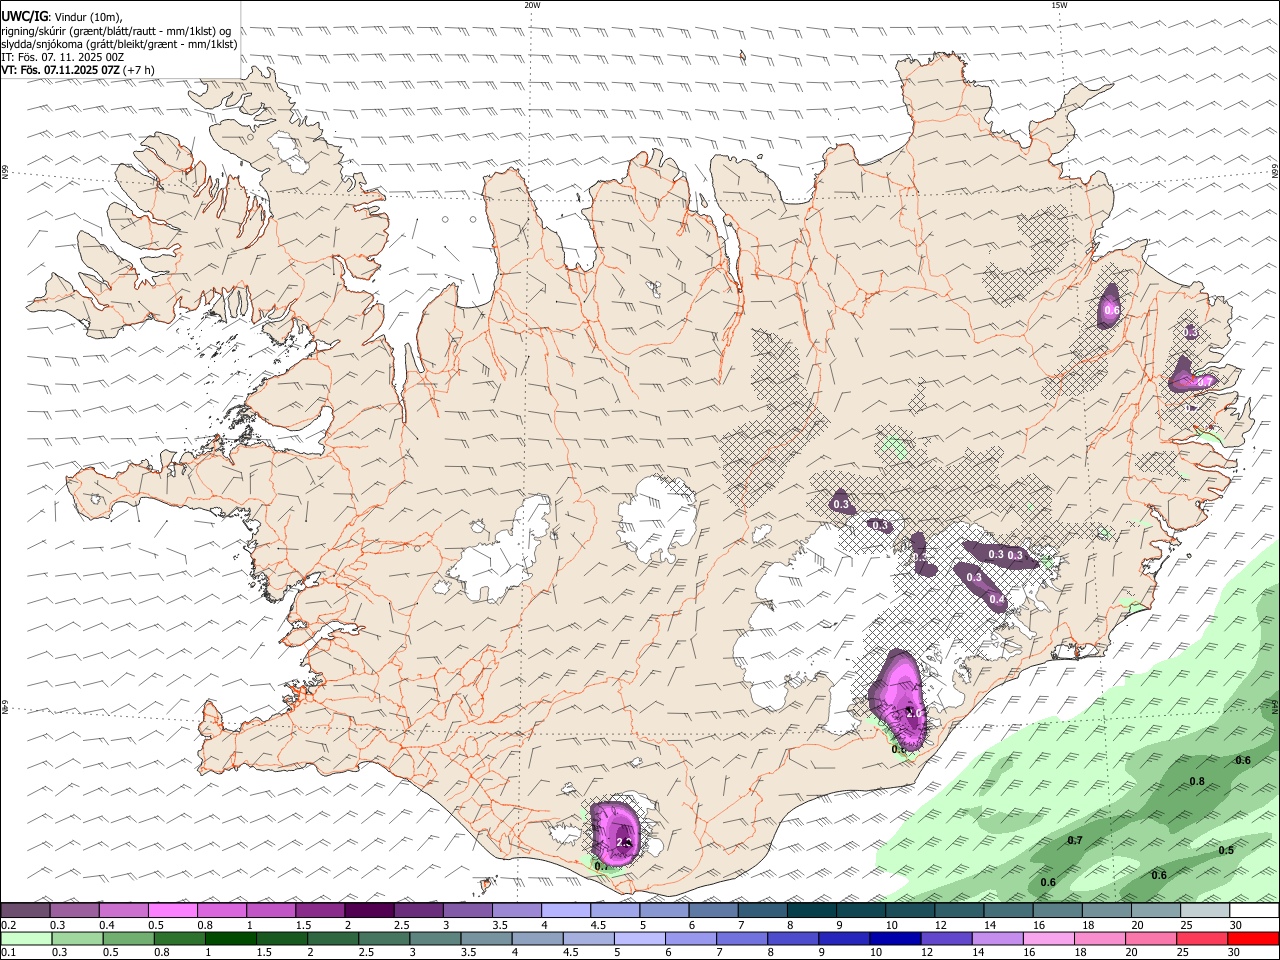Click the 20W longitude label at top
1280x960 pixels.
click(532, 5)
